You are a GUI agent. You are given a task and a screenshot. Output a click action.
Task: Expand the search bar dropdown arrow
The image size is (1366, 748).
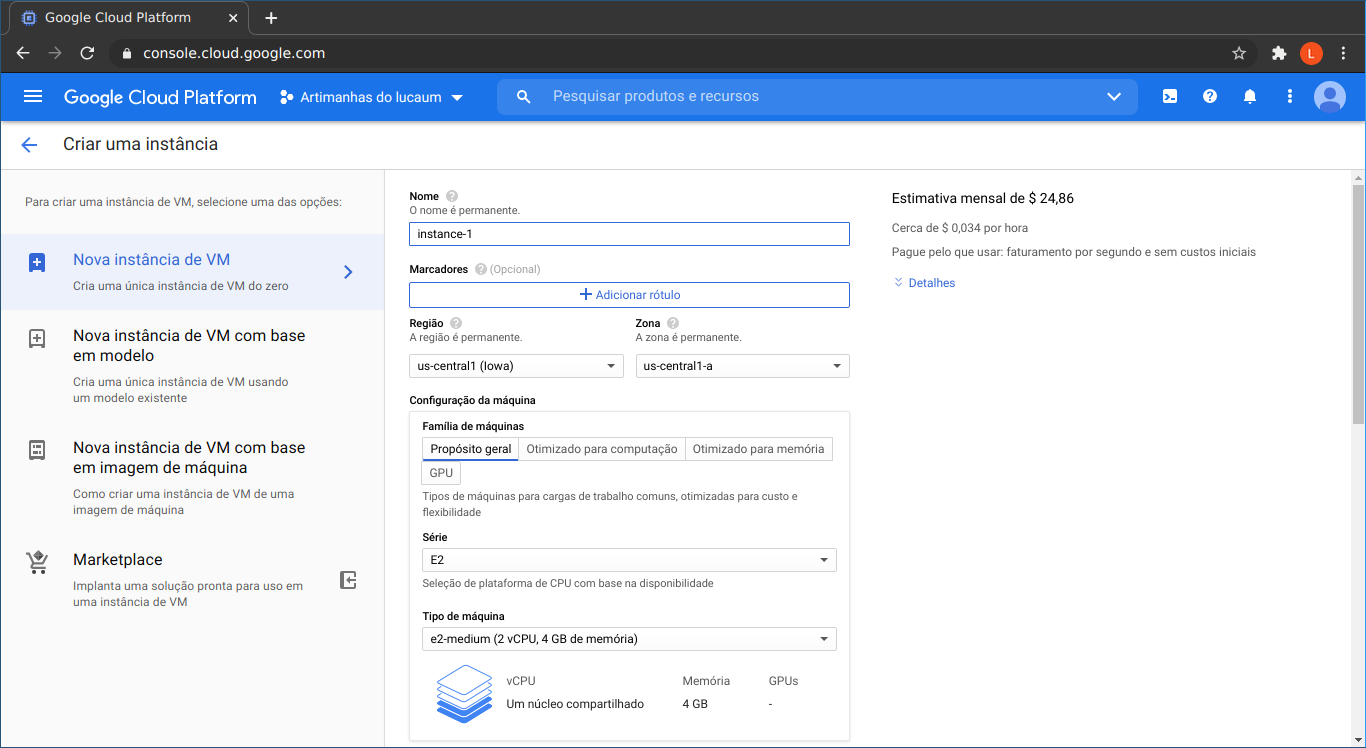tap(1114, 97)
